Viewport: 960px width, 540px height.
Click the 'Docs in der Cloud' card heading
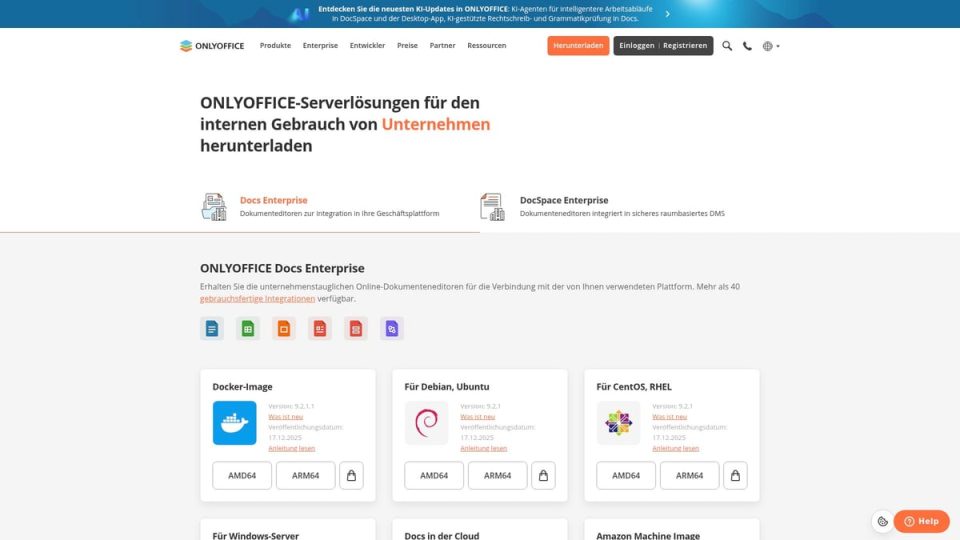[x=441, y=536]
